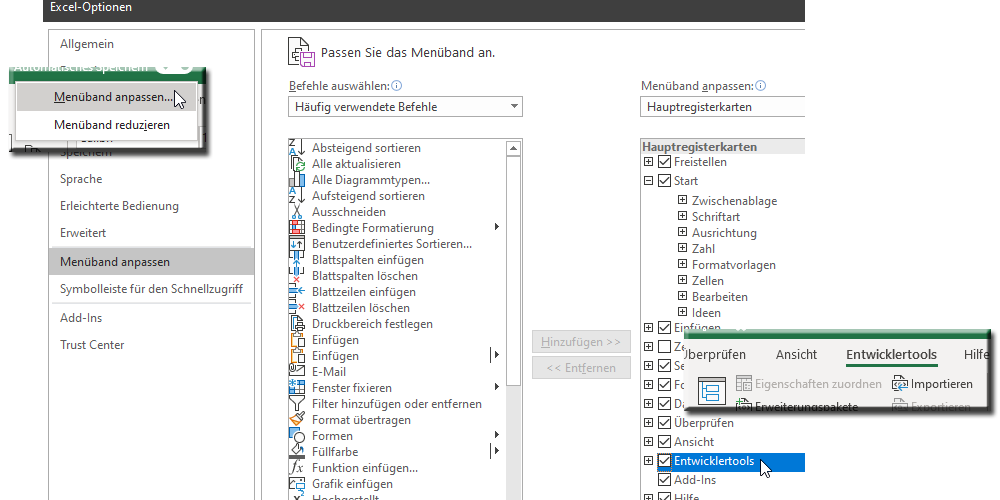Screen dimensions: 1000x500
Task: Click the Alle aktualisieren refresh icon
Action: tap(298, 164)
